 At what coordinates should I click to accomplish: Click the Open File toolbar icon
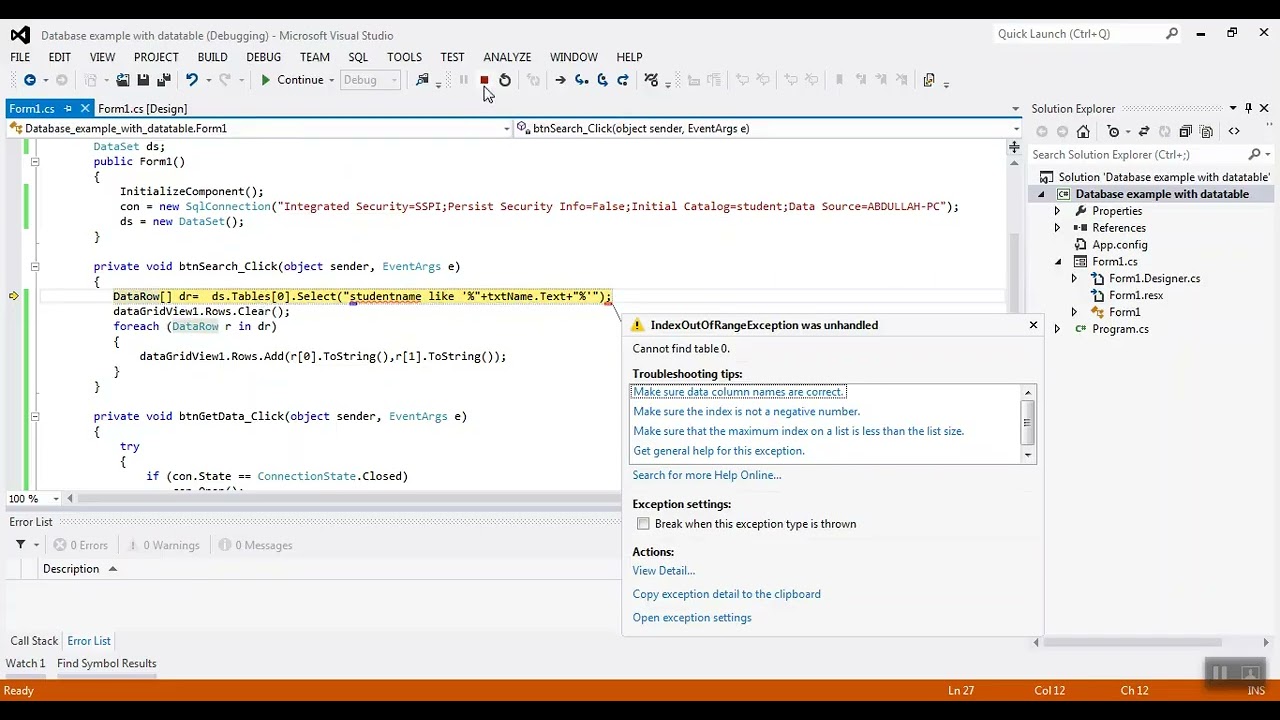122,80
